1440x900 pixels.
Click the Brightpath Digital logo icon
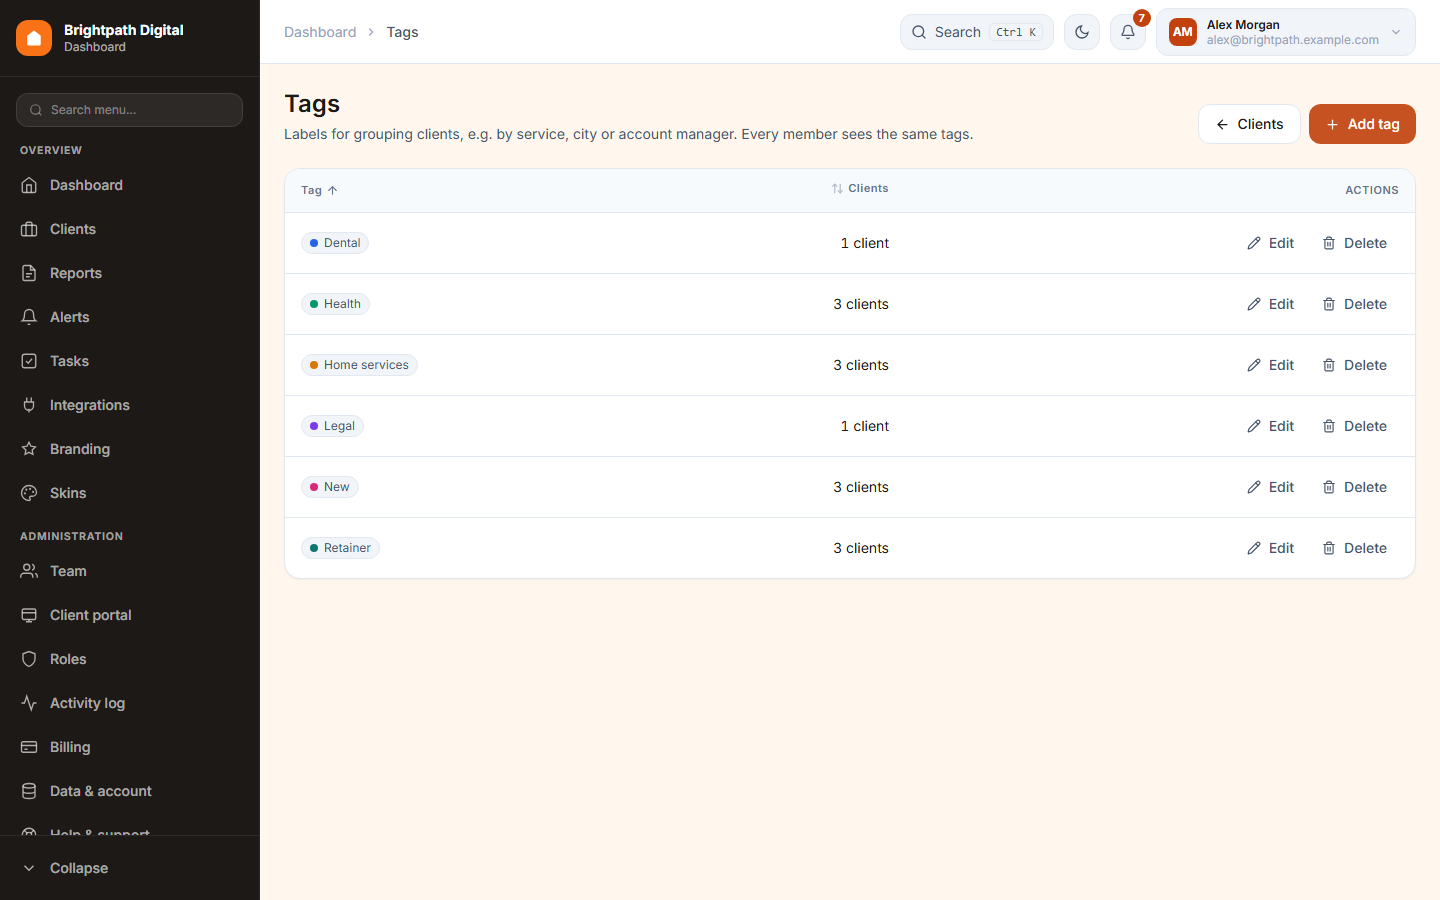point(34,38)
